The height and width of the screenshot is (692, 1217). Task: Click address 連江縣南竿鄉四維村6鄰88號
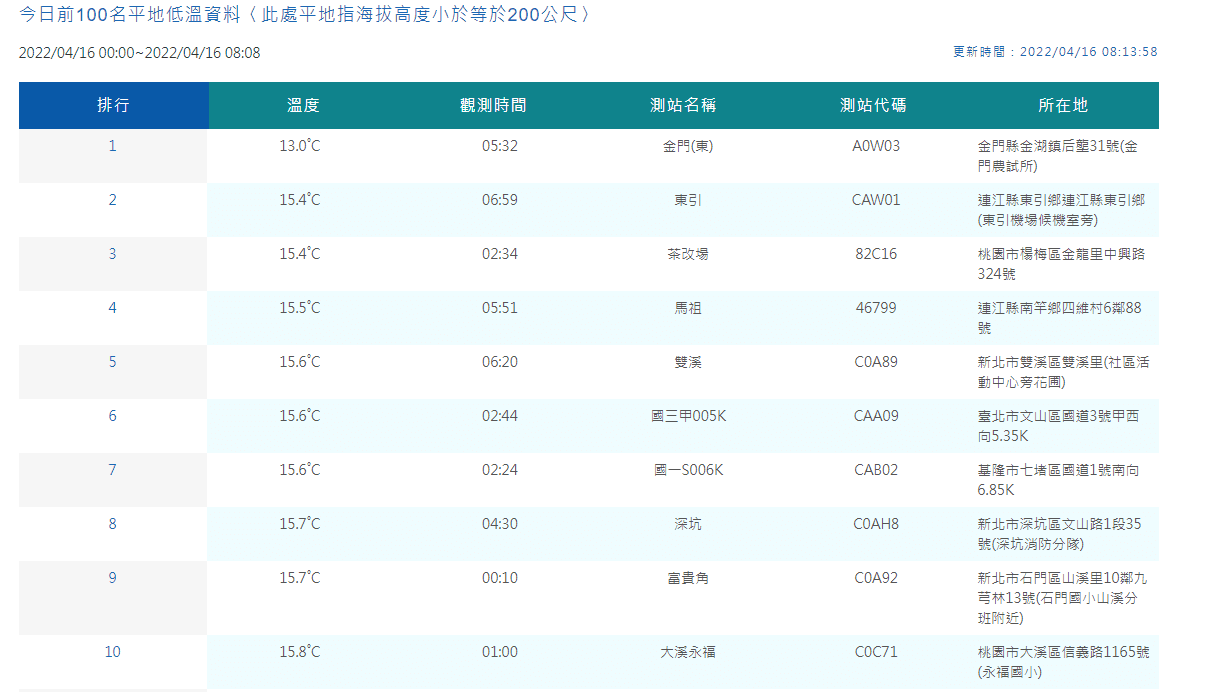pyautogui.click(x=1059, y=318)
